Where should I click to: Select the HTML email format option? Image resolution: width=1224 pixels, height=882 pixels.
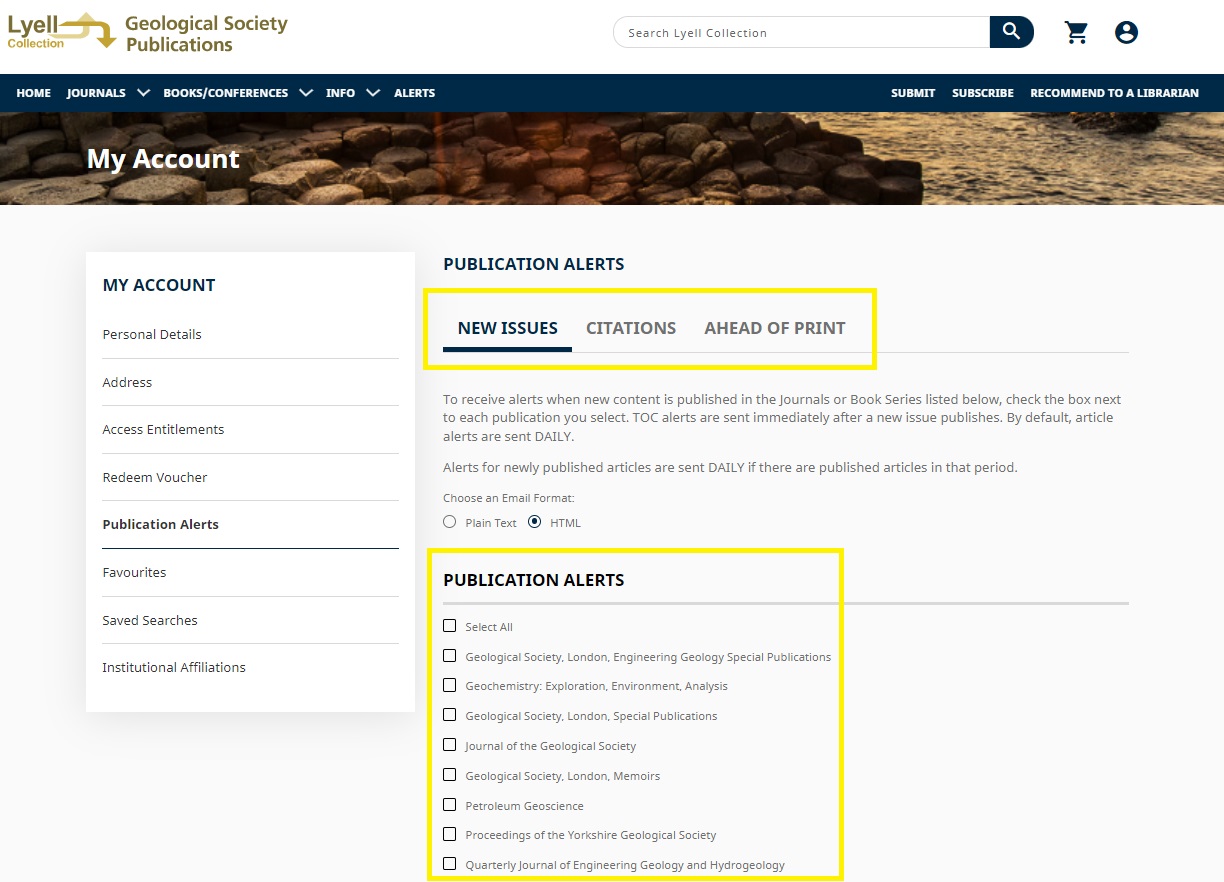coord(535,522)
